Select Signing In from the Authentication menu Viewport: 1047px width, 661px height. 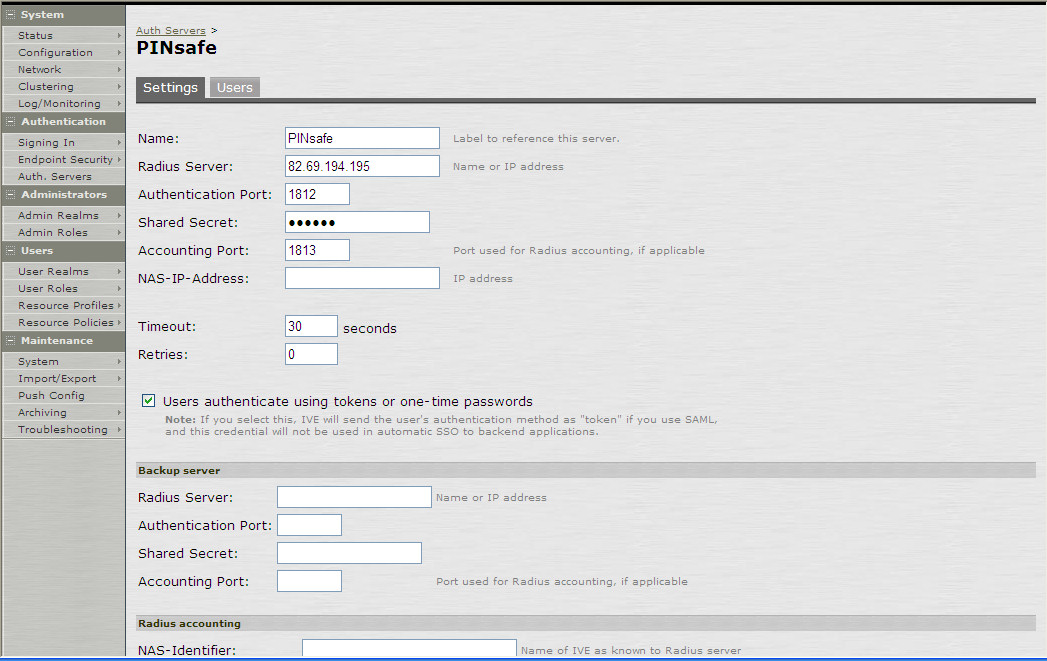click(x=45, y=142)
